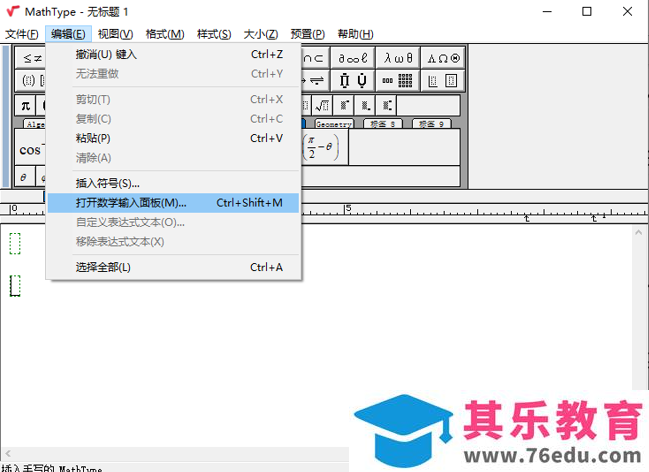
Task: Click the second empty equation slot
Action: click(x=15, y=286)
